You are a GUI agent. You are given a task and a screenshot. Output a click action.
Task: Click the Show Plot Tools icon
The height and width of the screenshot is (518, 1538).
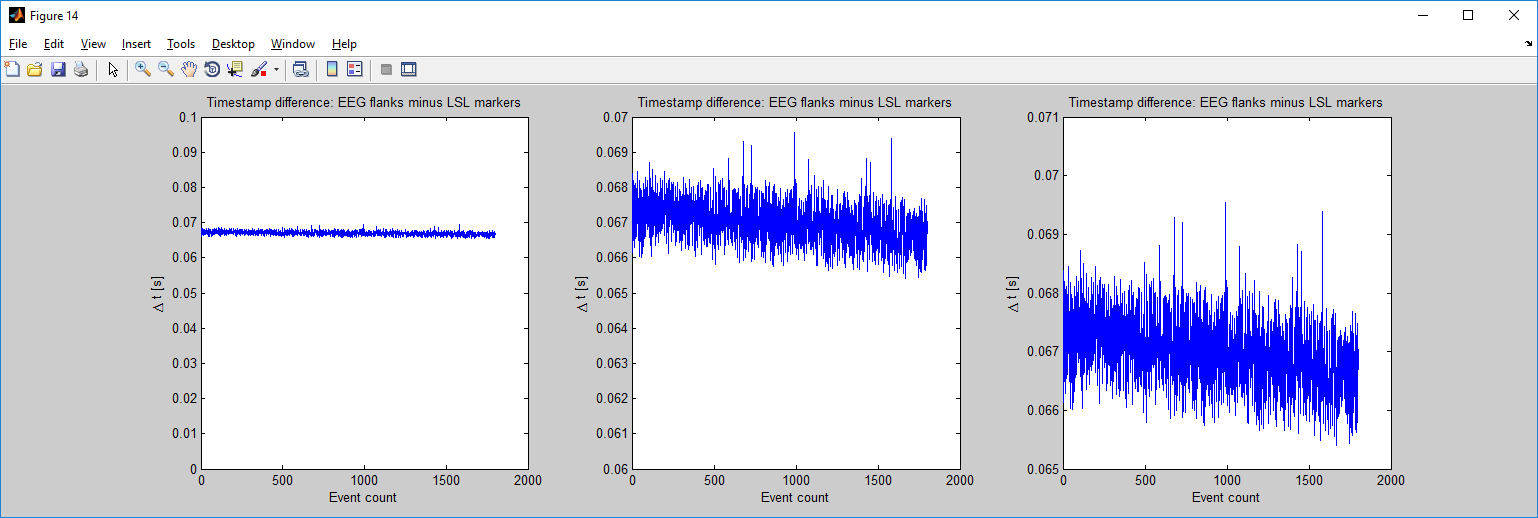click(x=408, y=69)
